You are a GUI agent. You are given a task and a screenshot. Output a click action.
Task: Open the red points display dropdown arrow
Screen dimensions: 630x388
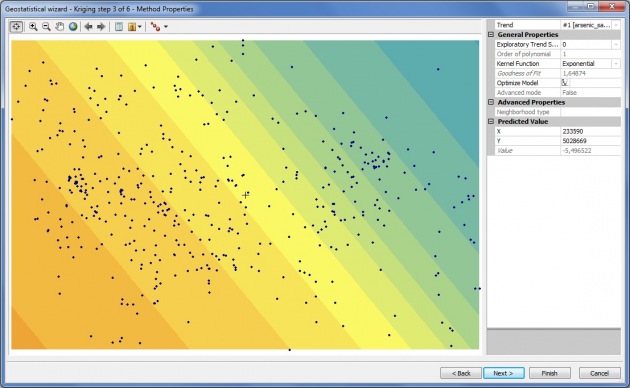point(166,27)
